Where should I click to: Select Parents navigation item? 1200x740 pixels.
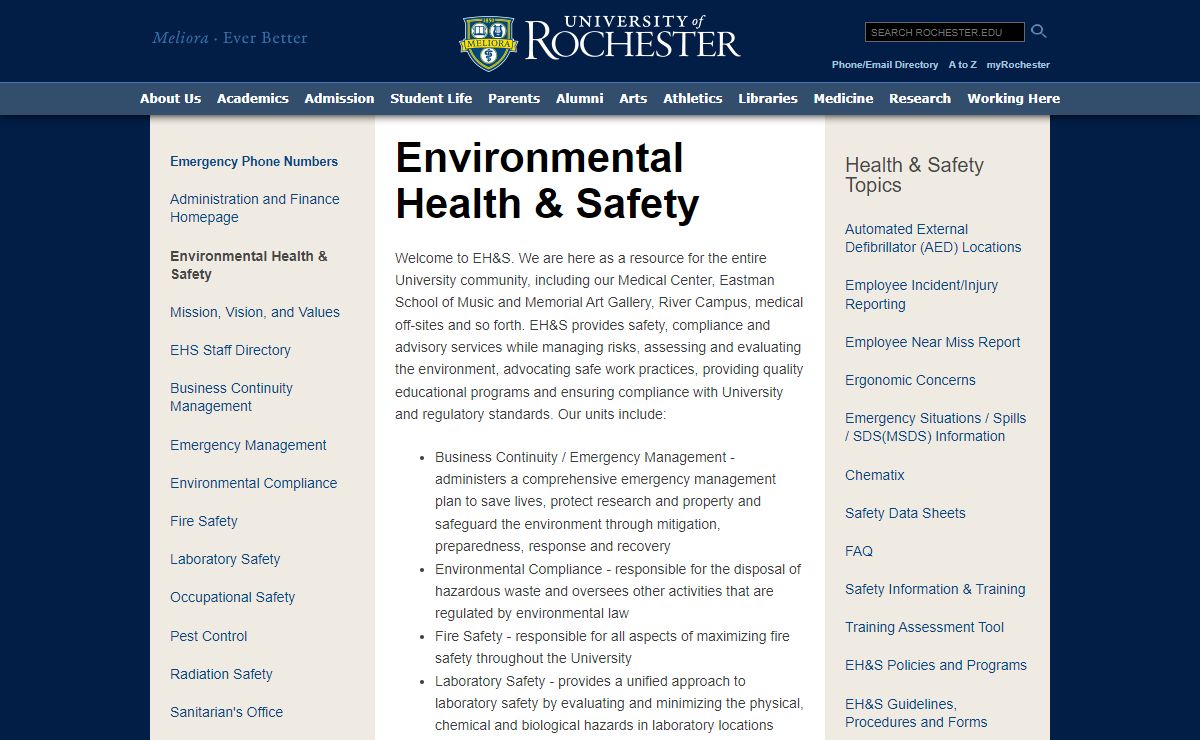click(514, 98)
